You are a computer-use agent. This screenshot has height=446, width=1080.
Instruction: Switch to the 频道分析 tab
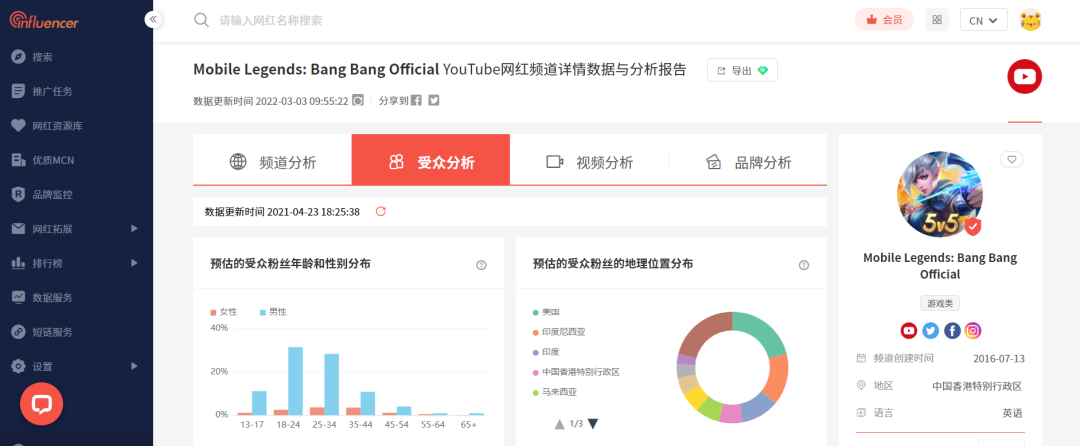click(273, 160)
